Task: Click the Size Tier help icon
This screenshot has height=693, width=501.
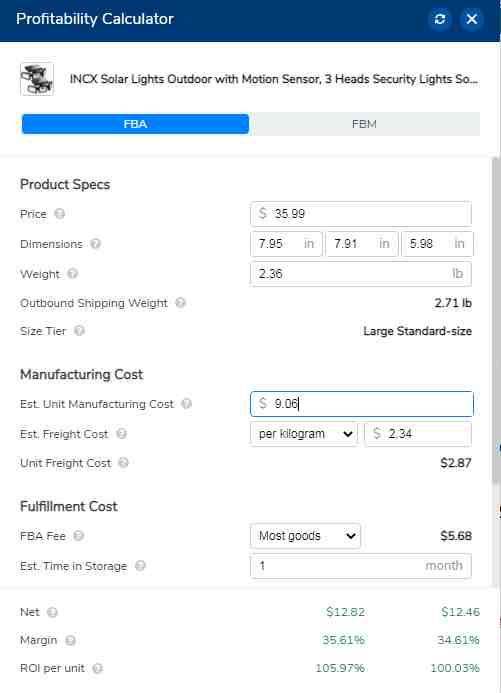Action: [80, 331]
